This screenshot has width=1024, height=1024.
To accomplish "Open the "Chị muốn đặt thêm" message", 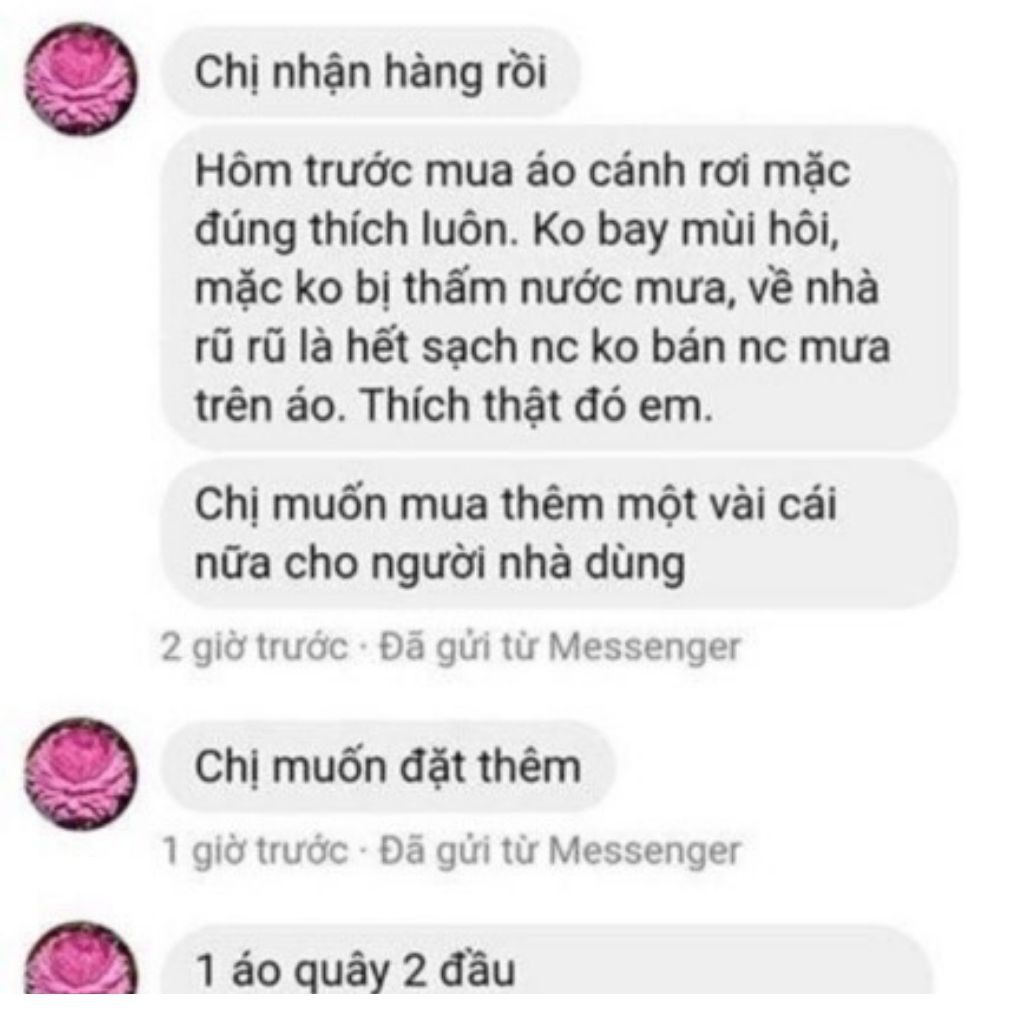I will [x=389, y=766].
